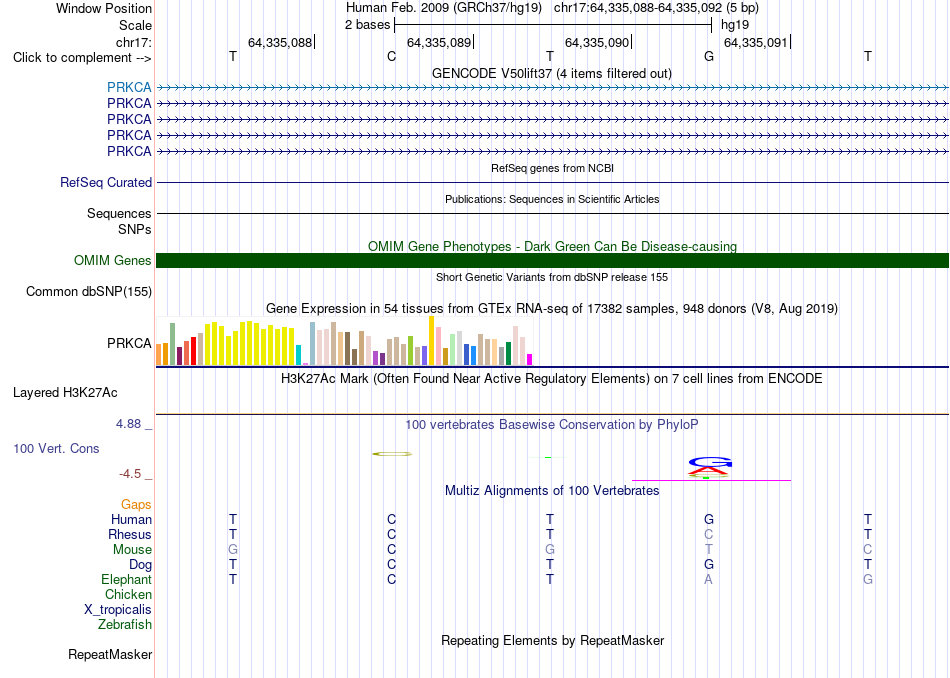Click 'Short Genetic Variants from dbSNP release 155'

(552, 277)
